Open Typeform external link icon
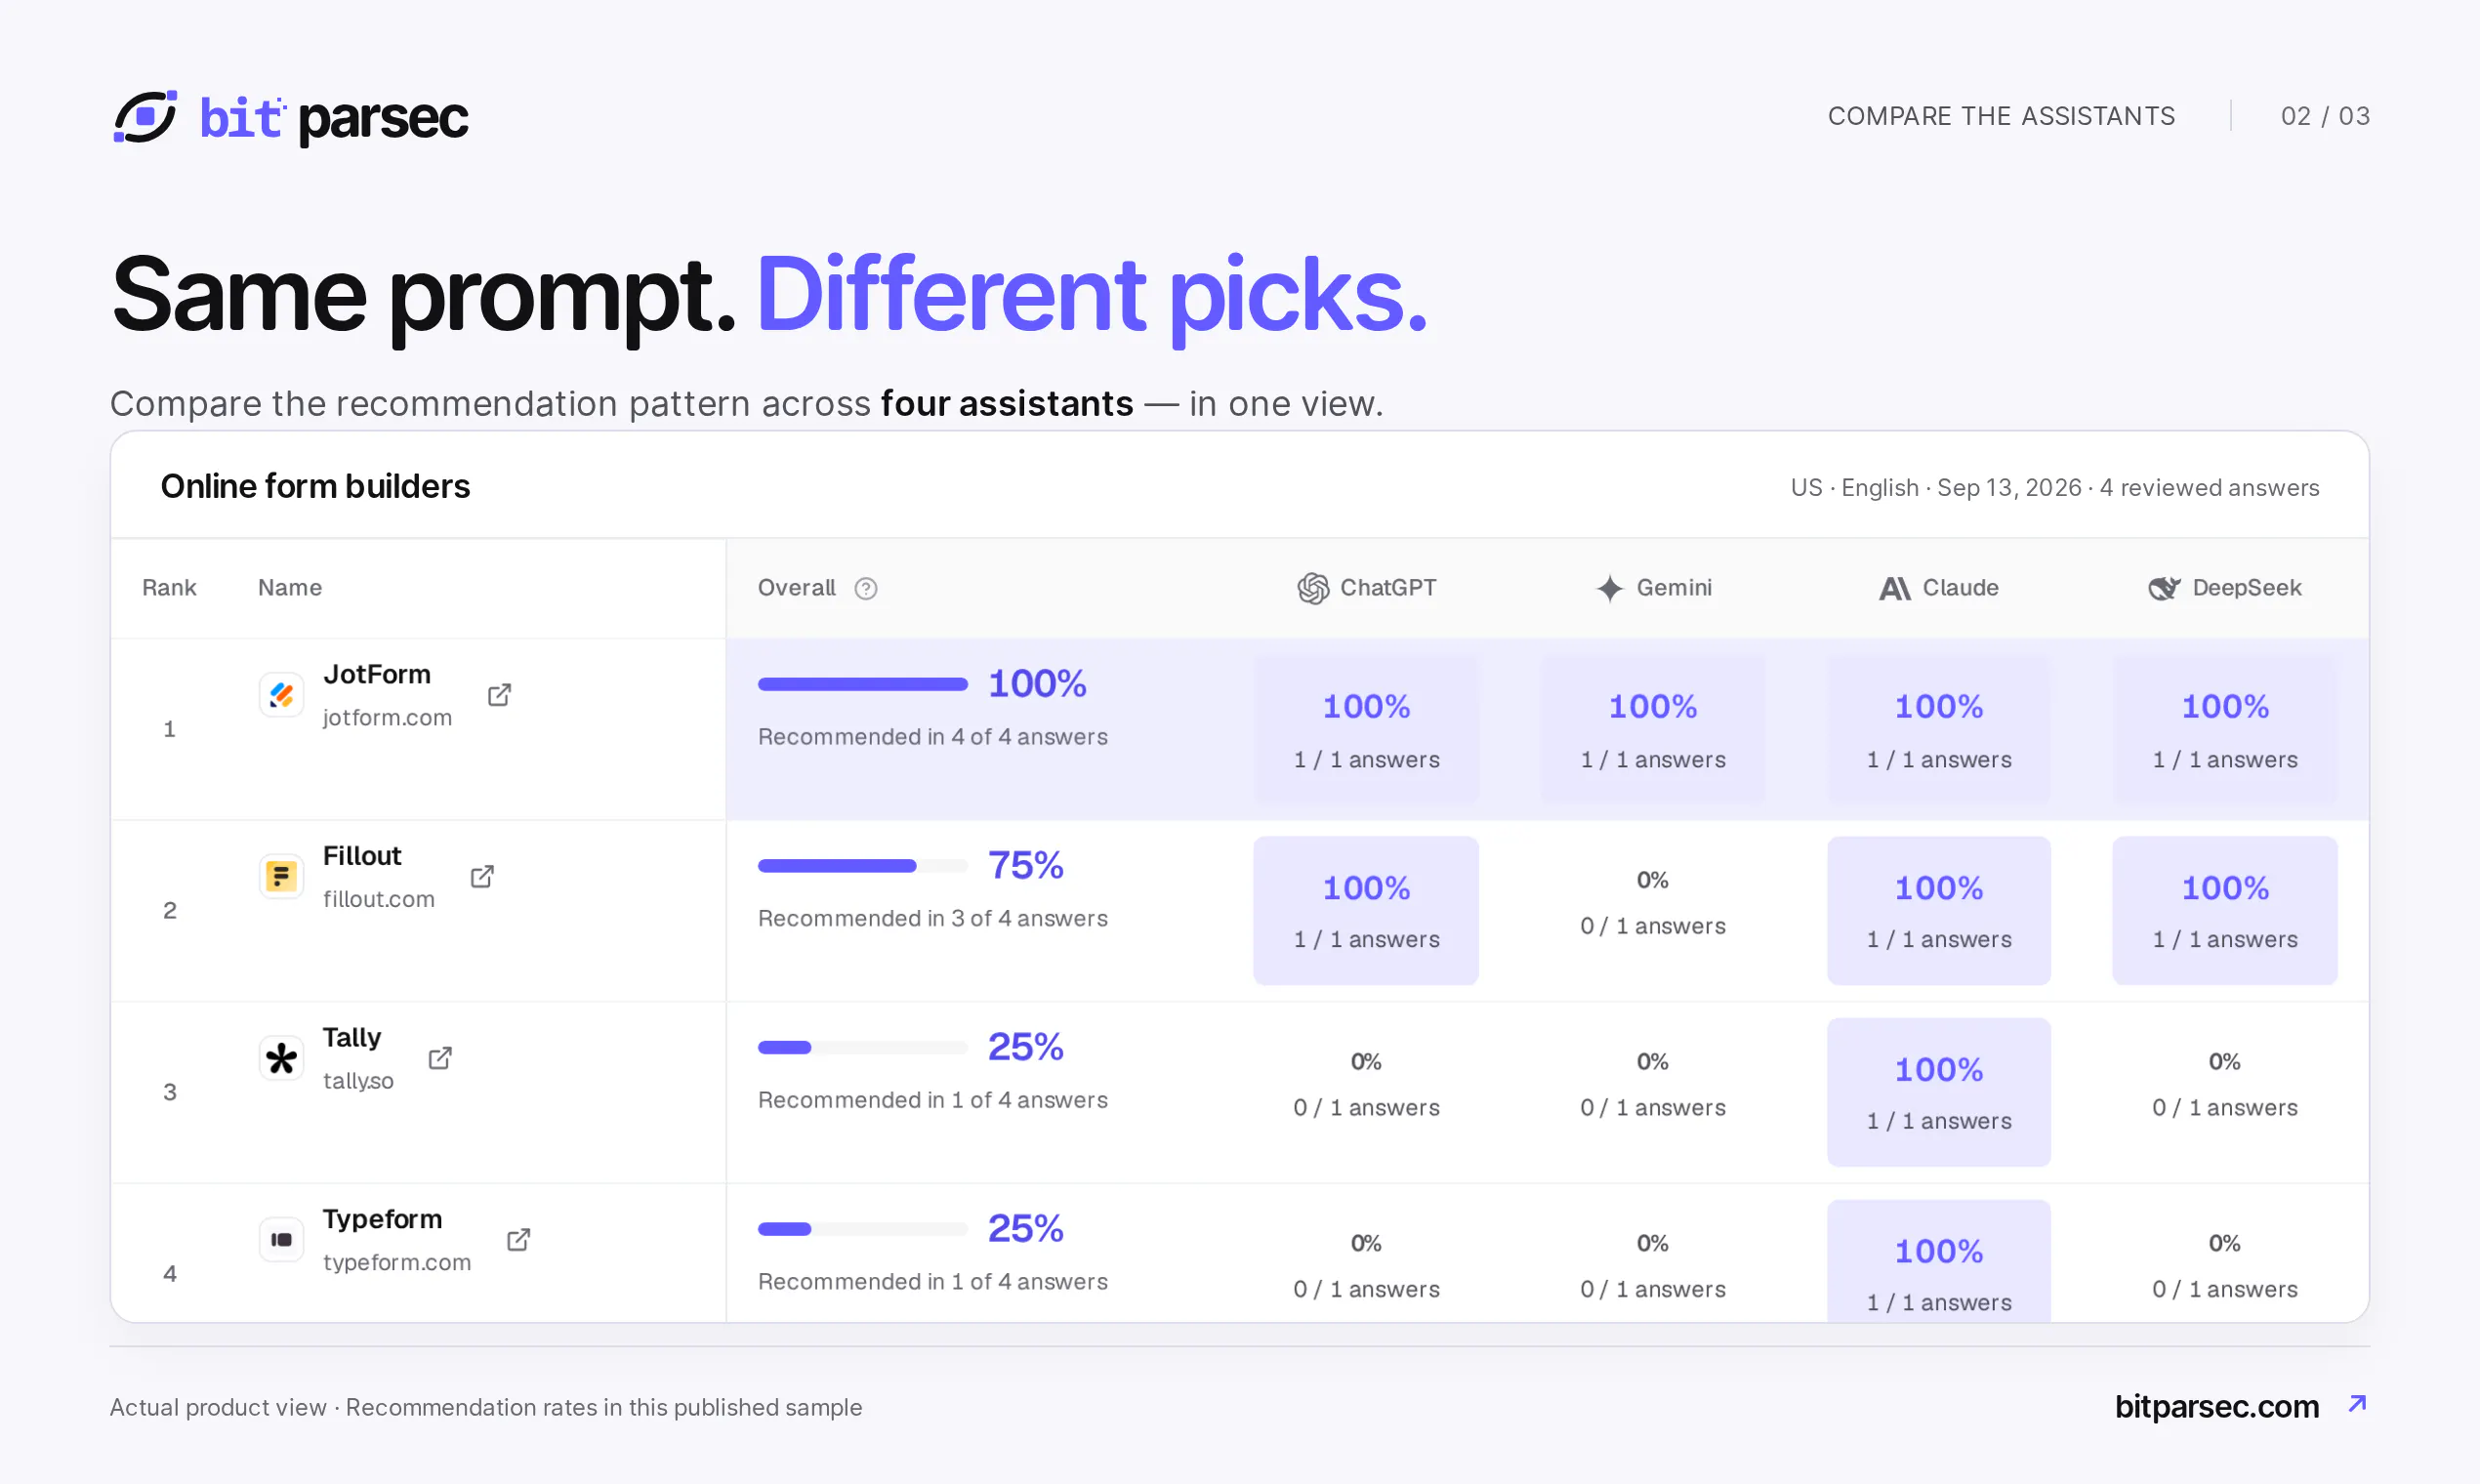This screenshot has width=2480, height=1484. (518, 1240)
